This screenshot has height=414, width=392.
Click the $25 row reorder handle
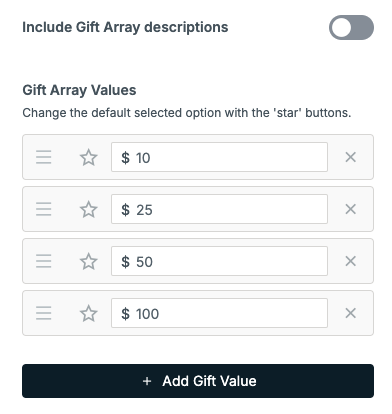[44, 209]
